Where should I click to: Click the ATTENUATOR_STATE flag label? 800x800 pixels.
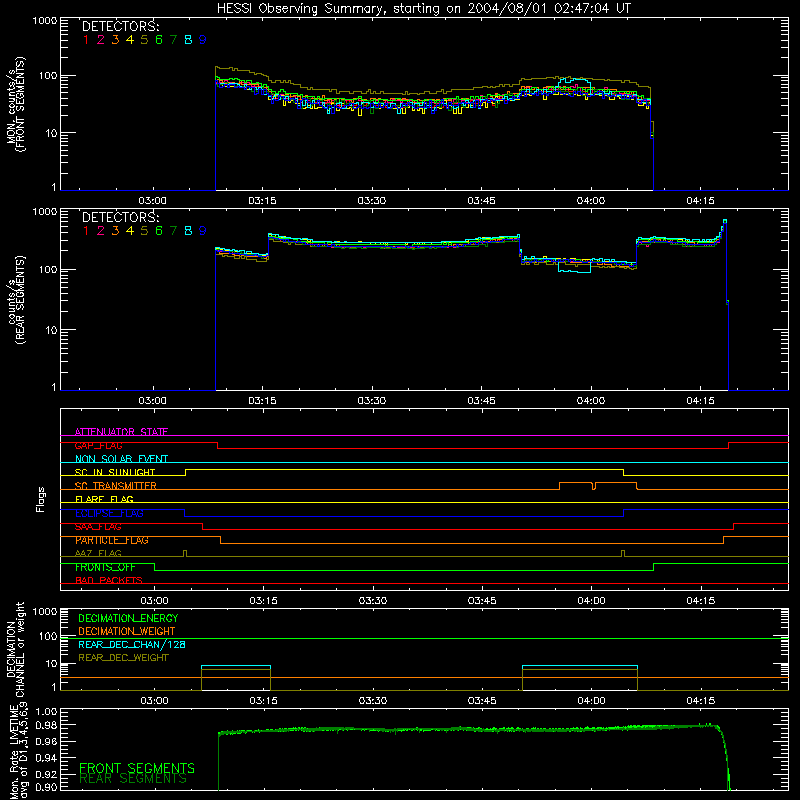coord(121,432)
